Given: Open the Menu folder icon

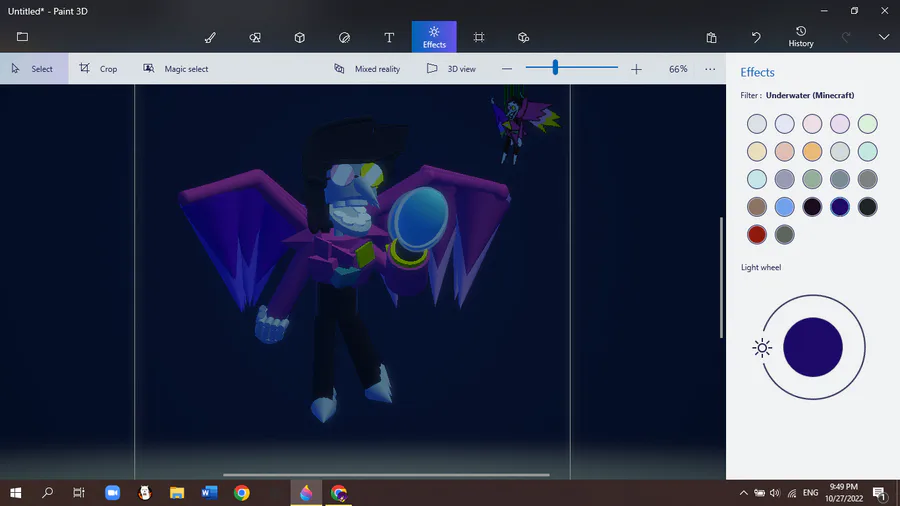Looking at the screenshot, I should tap(22, 37).
